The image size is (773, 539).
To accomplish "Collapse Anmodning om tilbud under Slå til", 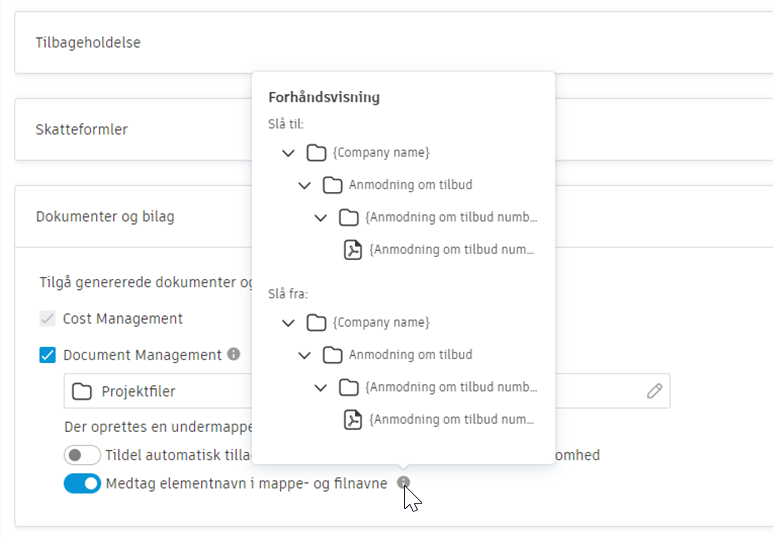I will [x=304, y=185].
